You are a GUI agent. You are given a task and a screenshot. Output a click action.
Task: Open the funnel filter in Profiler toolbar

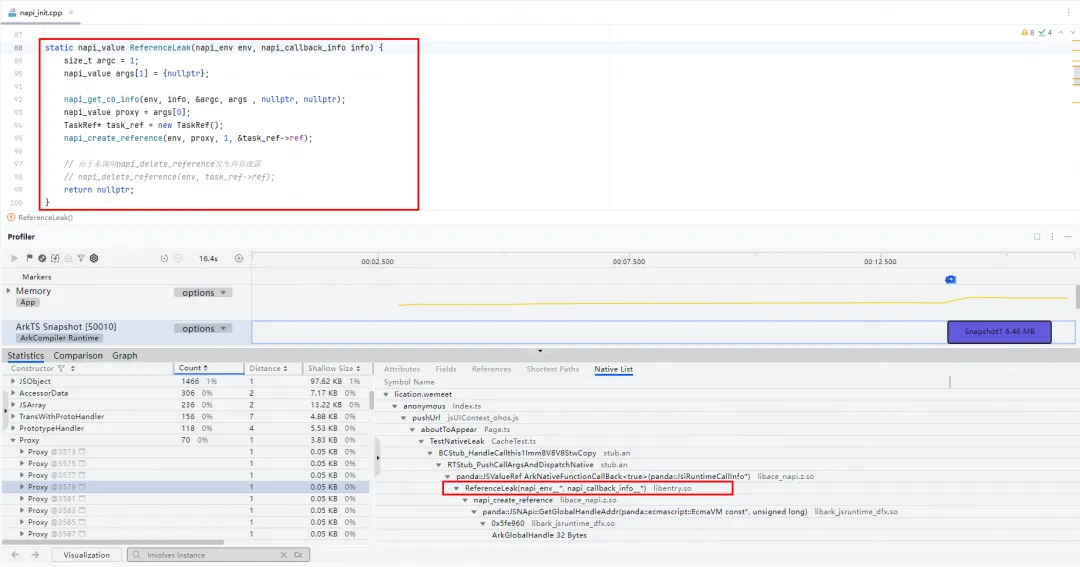(81, 258)
